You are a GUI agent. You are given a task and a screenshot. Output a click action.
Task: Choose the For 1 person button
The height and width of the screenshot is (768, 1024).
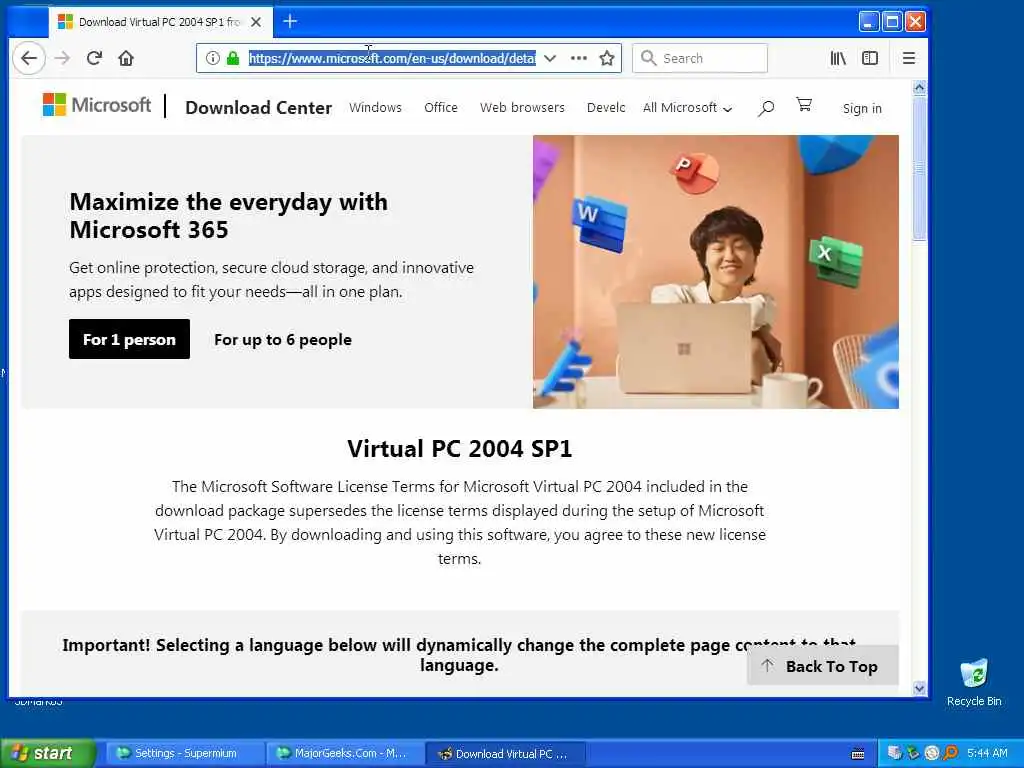pyautogui.click(x=129, y=339)
